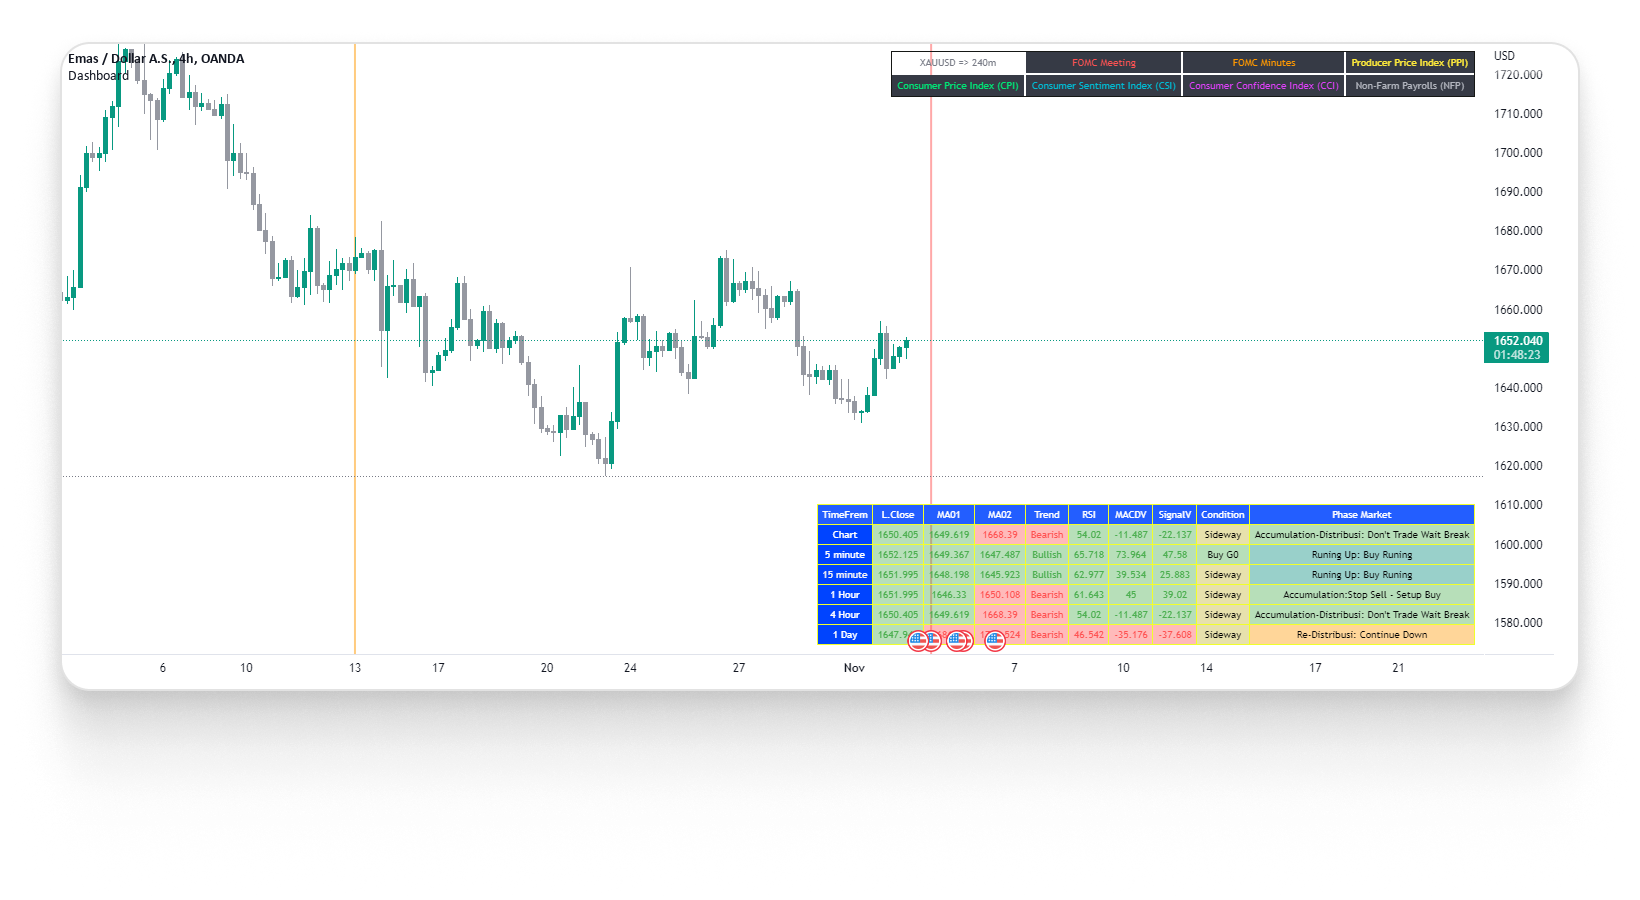
Task: Click the XAUUSD => 240m cell
Action: (957, 63)
